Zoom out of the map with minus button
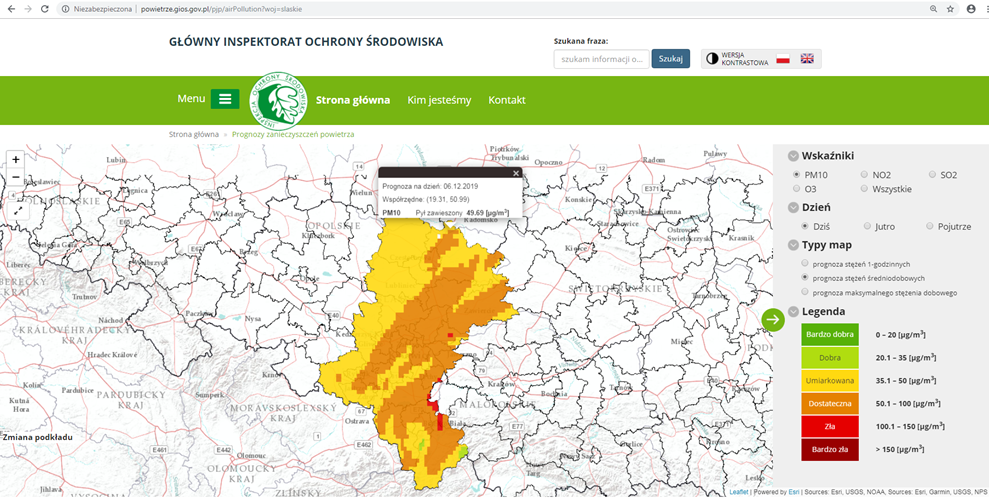This screenshot has width=989, height=498. click(16, 177)
